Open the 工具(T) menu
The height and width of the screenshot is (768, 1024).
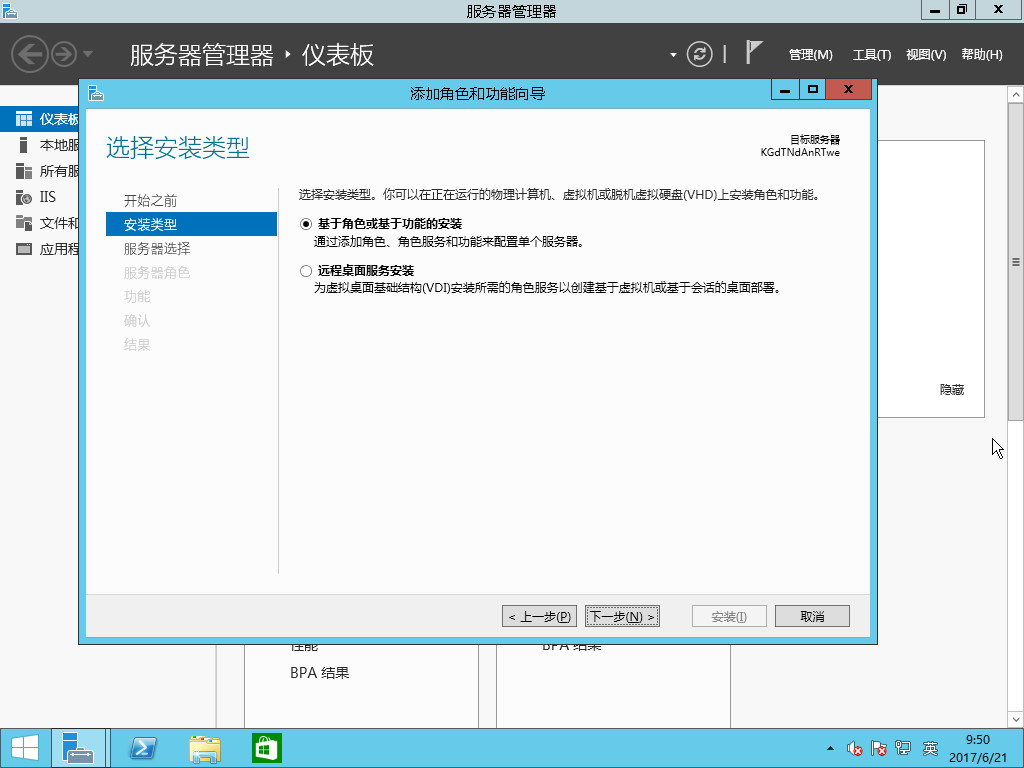click(x=871, y=55)
